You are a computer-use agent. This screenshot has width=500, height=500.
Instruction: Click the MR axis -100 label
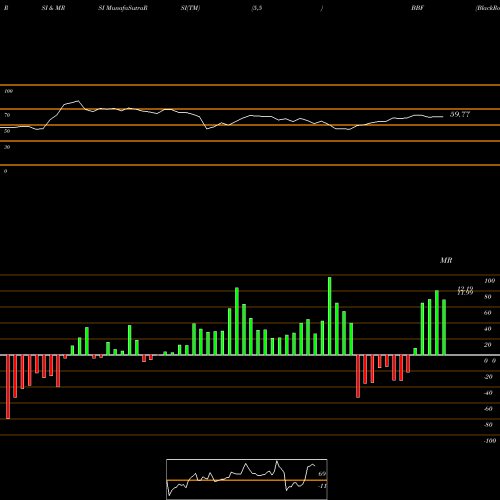pos(490,441)
